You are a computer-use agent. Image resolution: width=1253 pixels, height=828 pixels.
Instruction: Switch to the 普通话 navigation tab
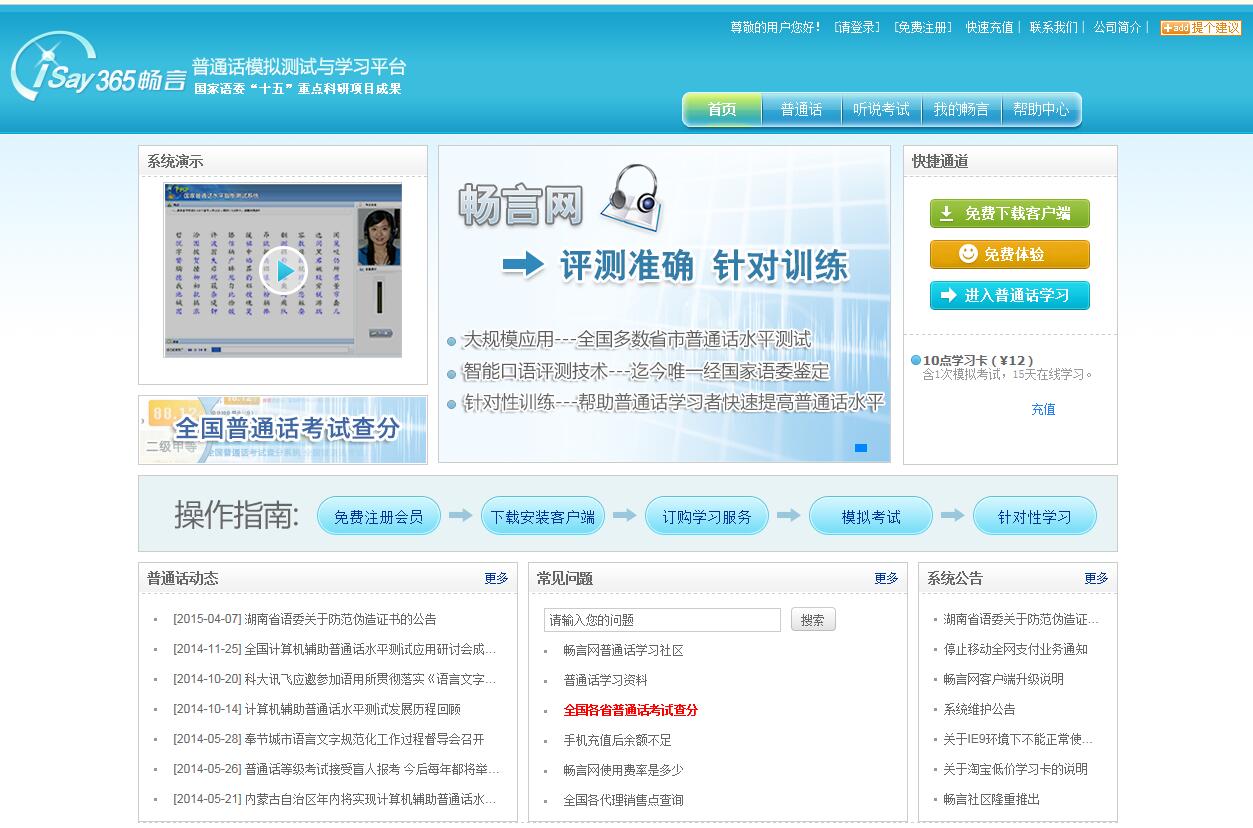click(x=801, y=110)
